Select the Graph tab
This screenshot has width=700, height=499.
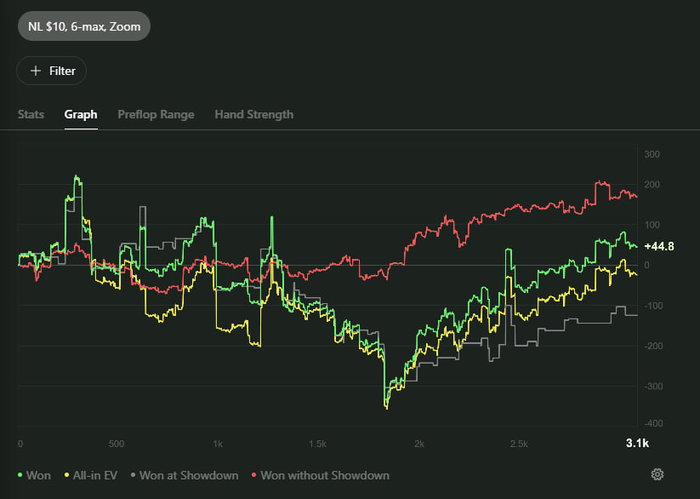(81, 114)
